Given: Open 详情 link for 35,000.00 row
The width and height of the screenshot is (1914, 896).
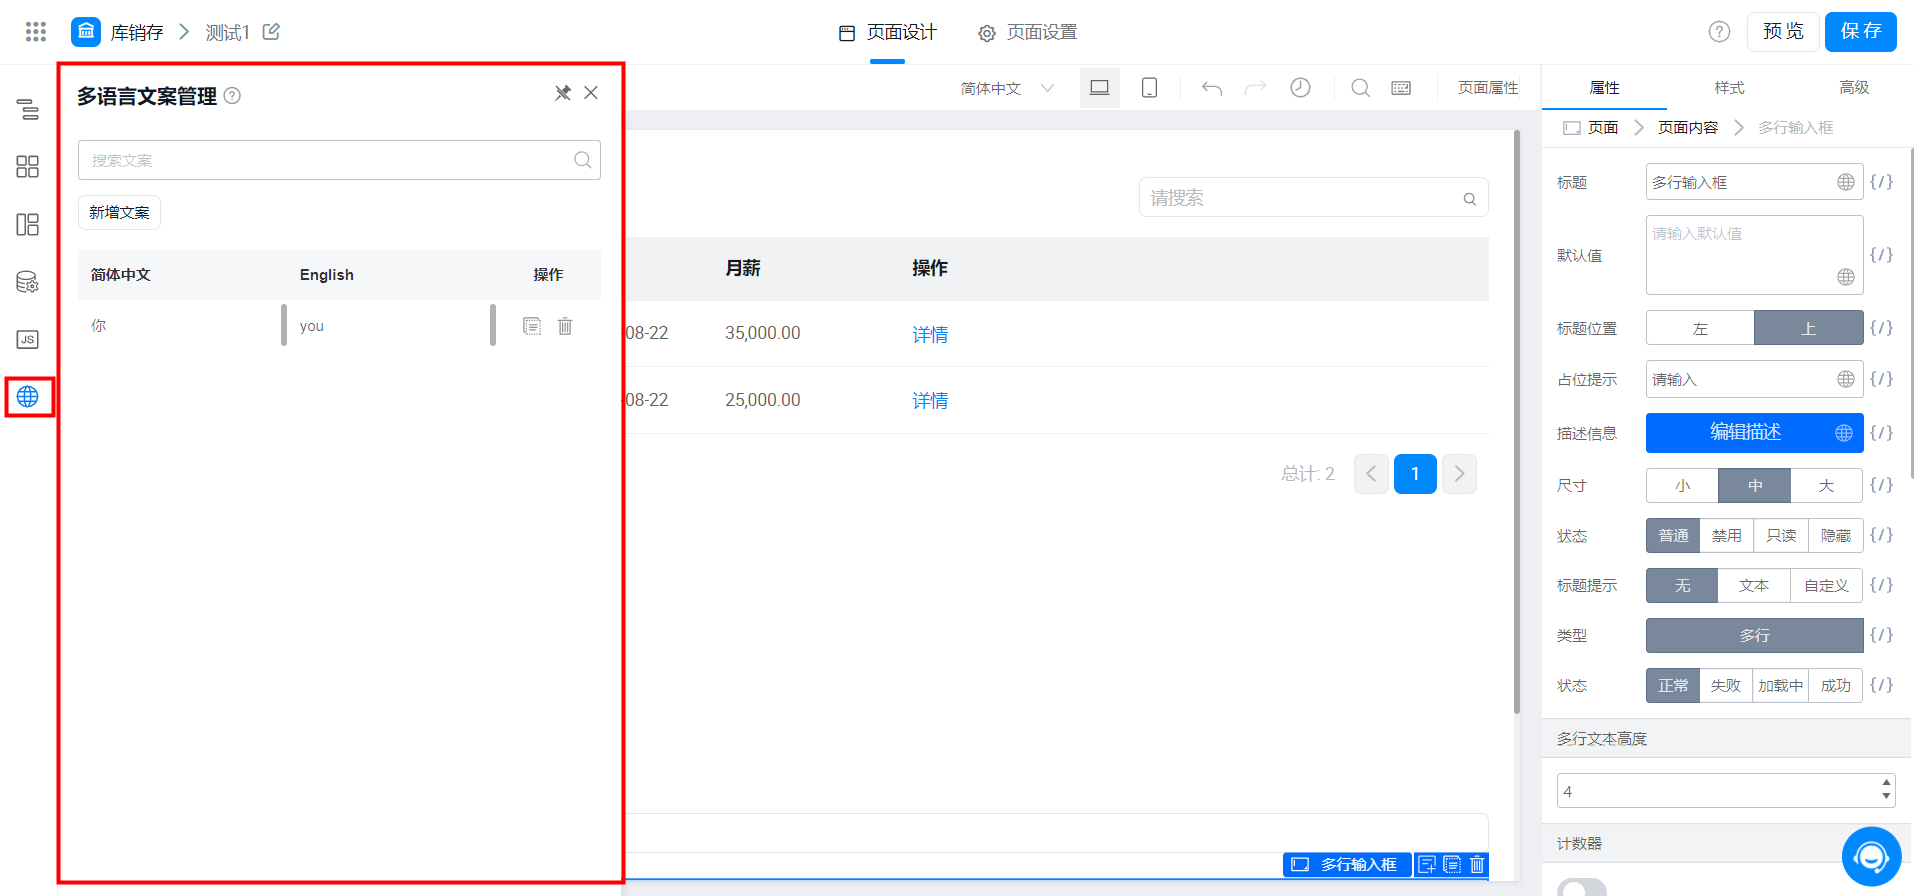Looking at the screenshot, I should click(930, 334).
